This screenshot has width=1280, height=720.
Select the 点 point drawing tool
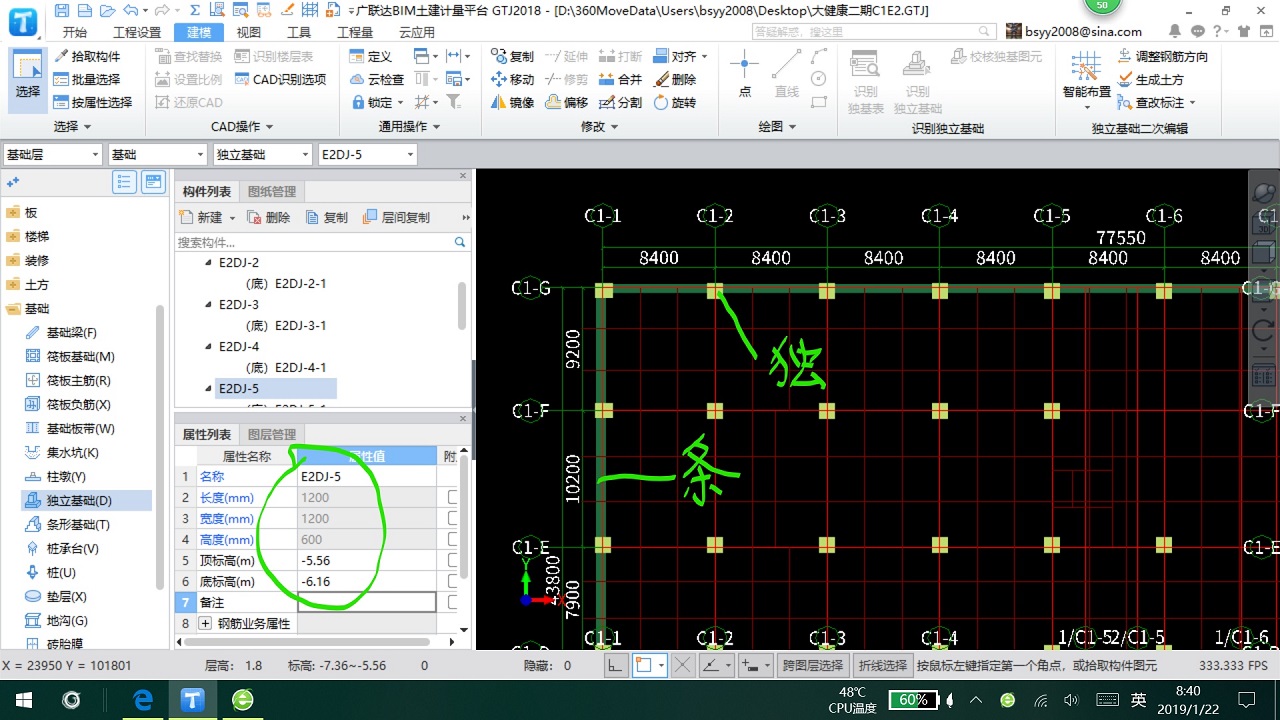pyautogui.click(x=744, y=76)
